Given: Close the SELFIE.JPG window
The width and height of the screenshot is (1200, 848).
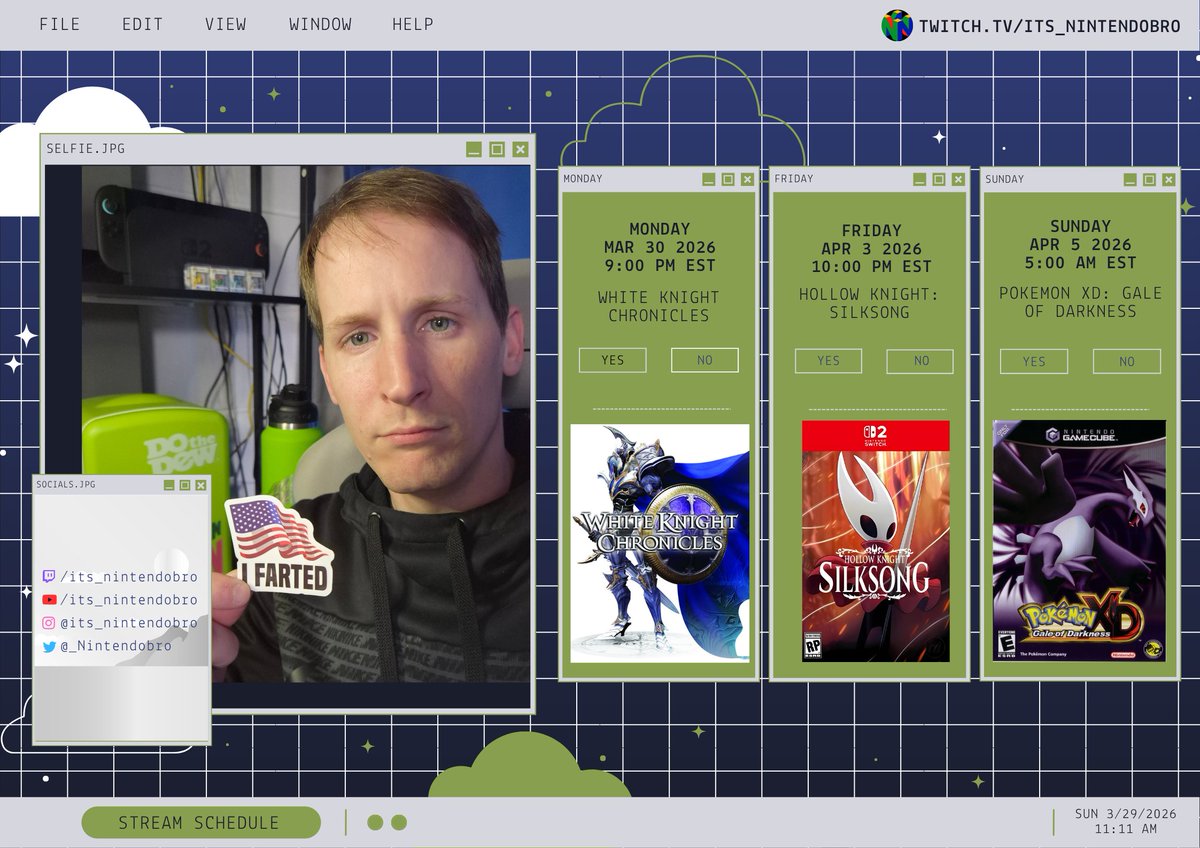Looking at the screenshot, I should (520, 149).
